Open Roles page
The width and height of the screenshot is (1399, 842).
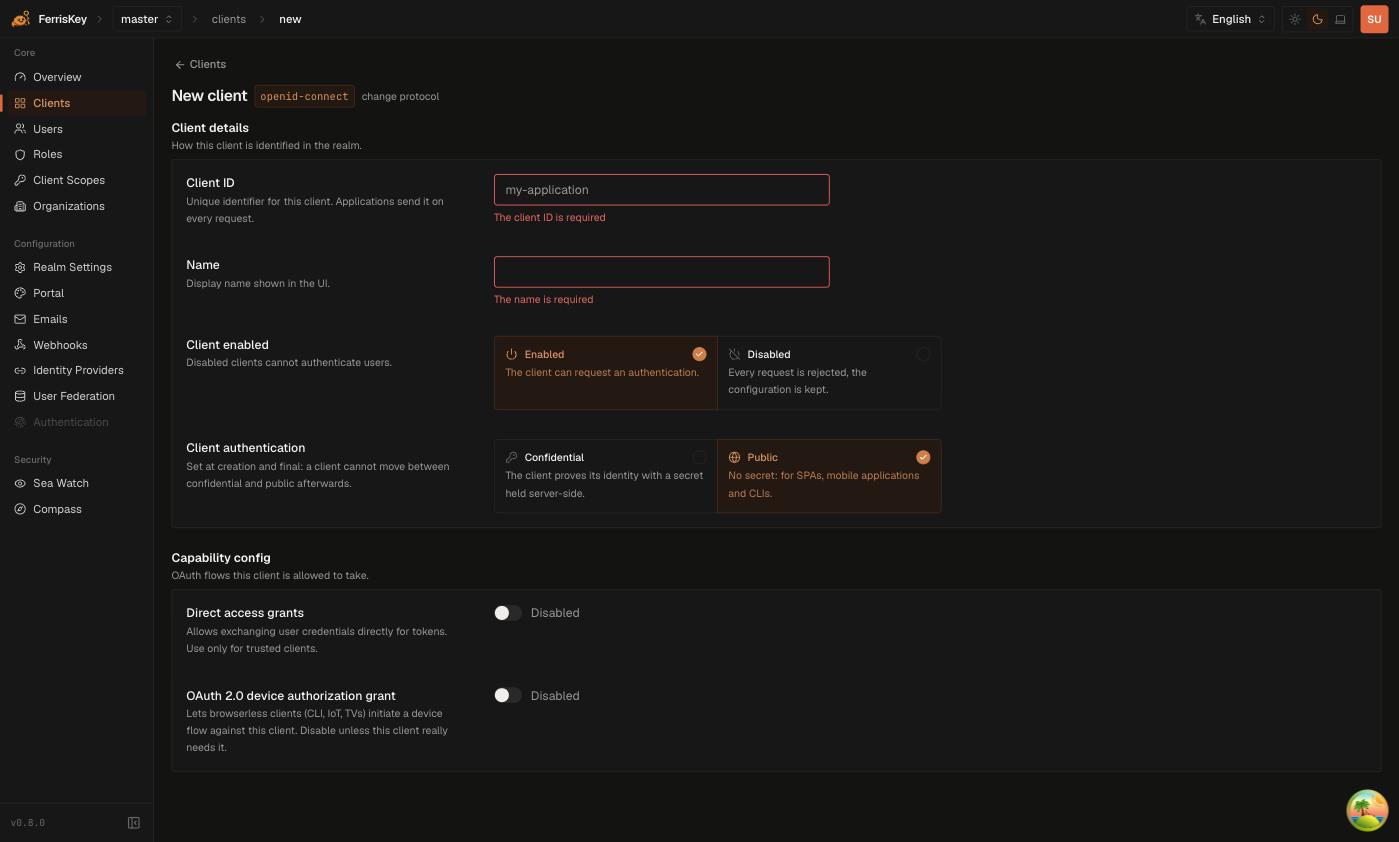(x=75, y=154)
